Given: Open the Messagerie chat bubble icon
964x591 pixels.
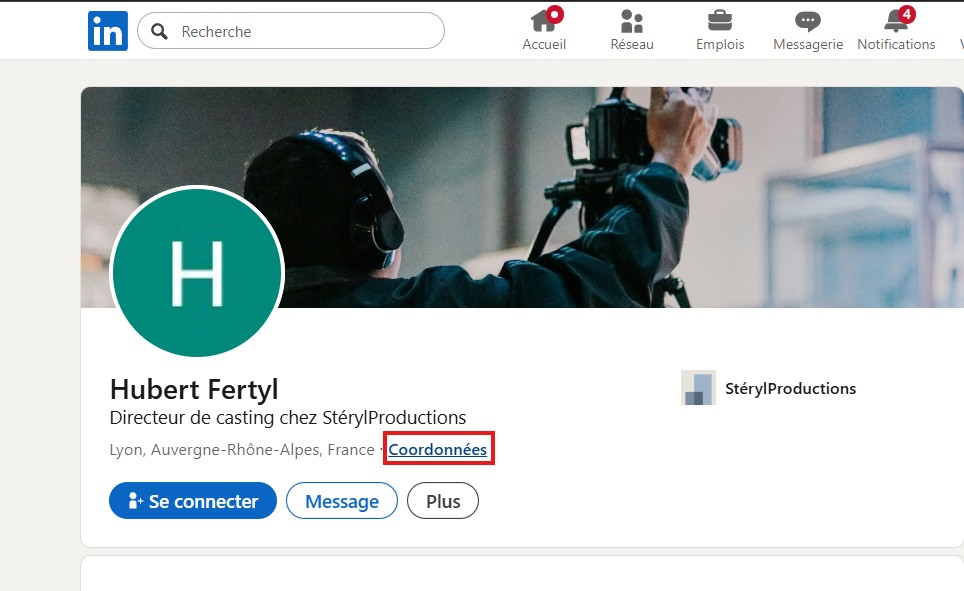Looking at the screenshot, I should click(807, 21).
